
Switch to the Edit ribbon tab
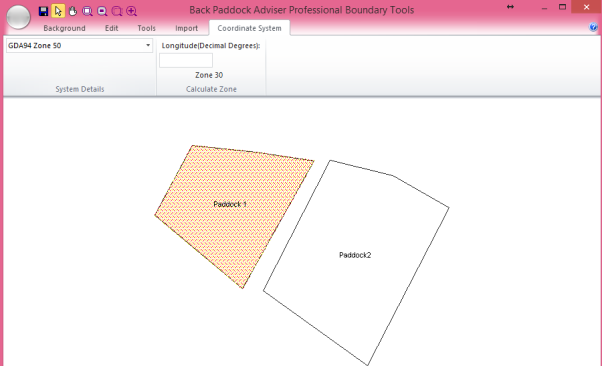[x=111, y=28]
